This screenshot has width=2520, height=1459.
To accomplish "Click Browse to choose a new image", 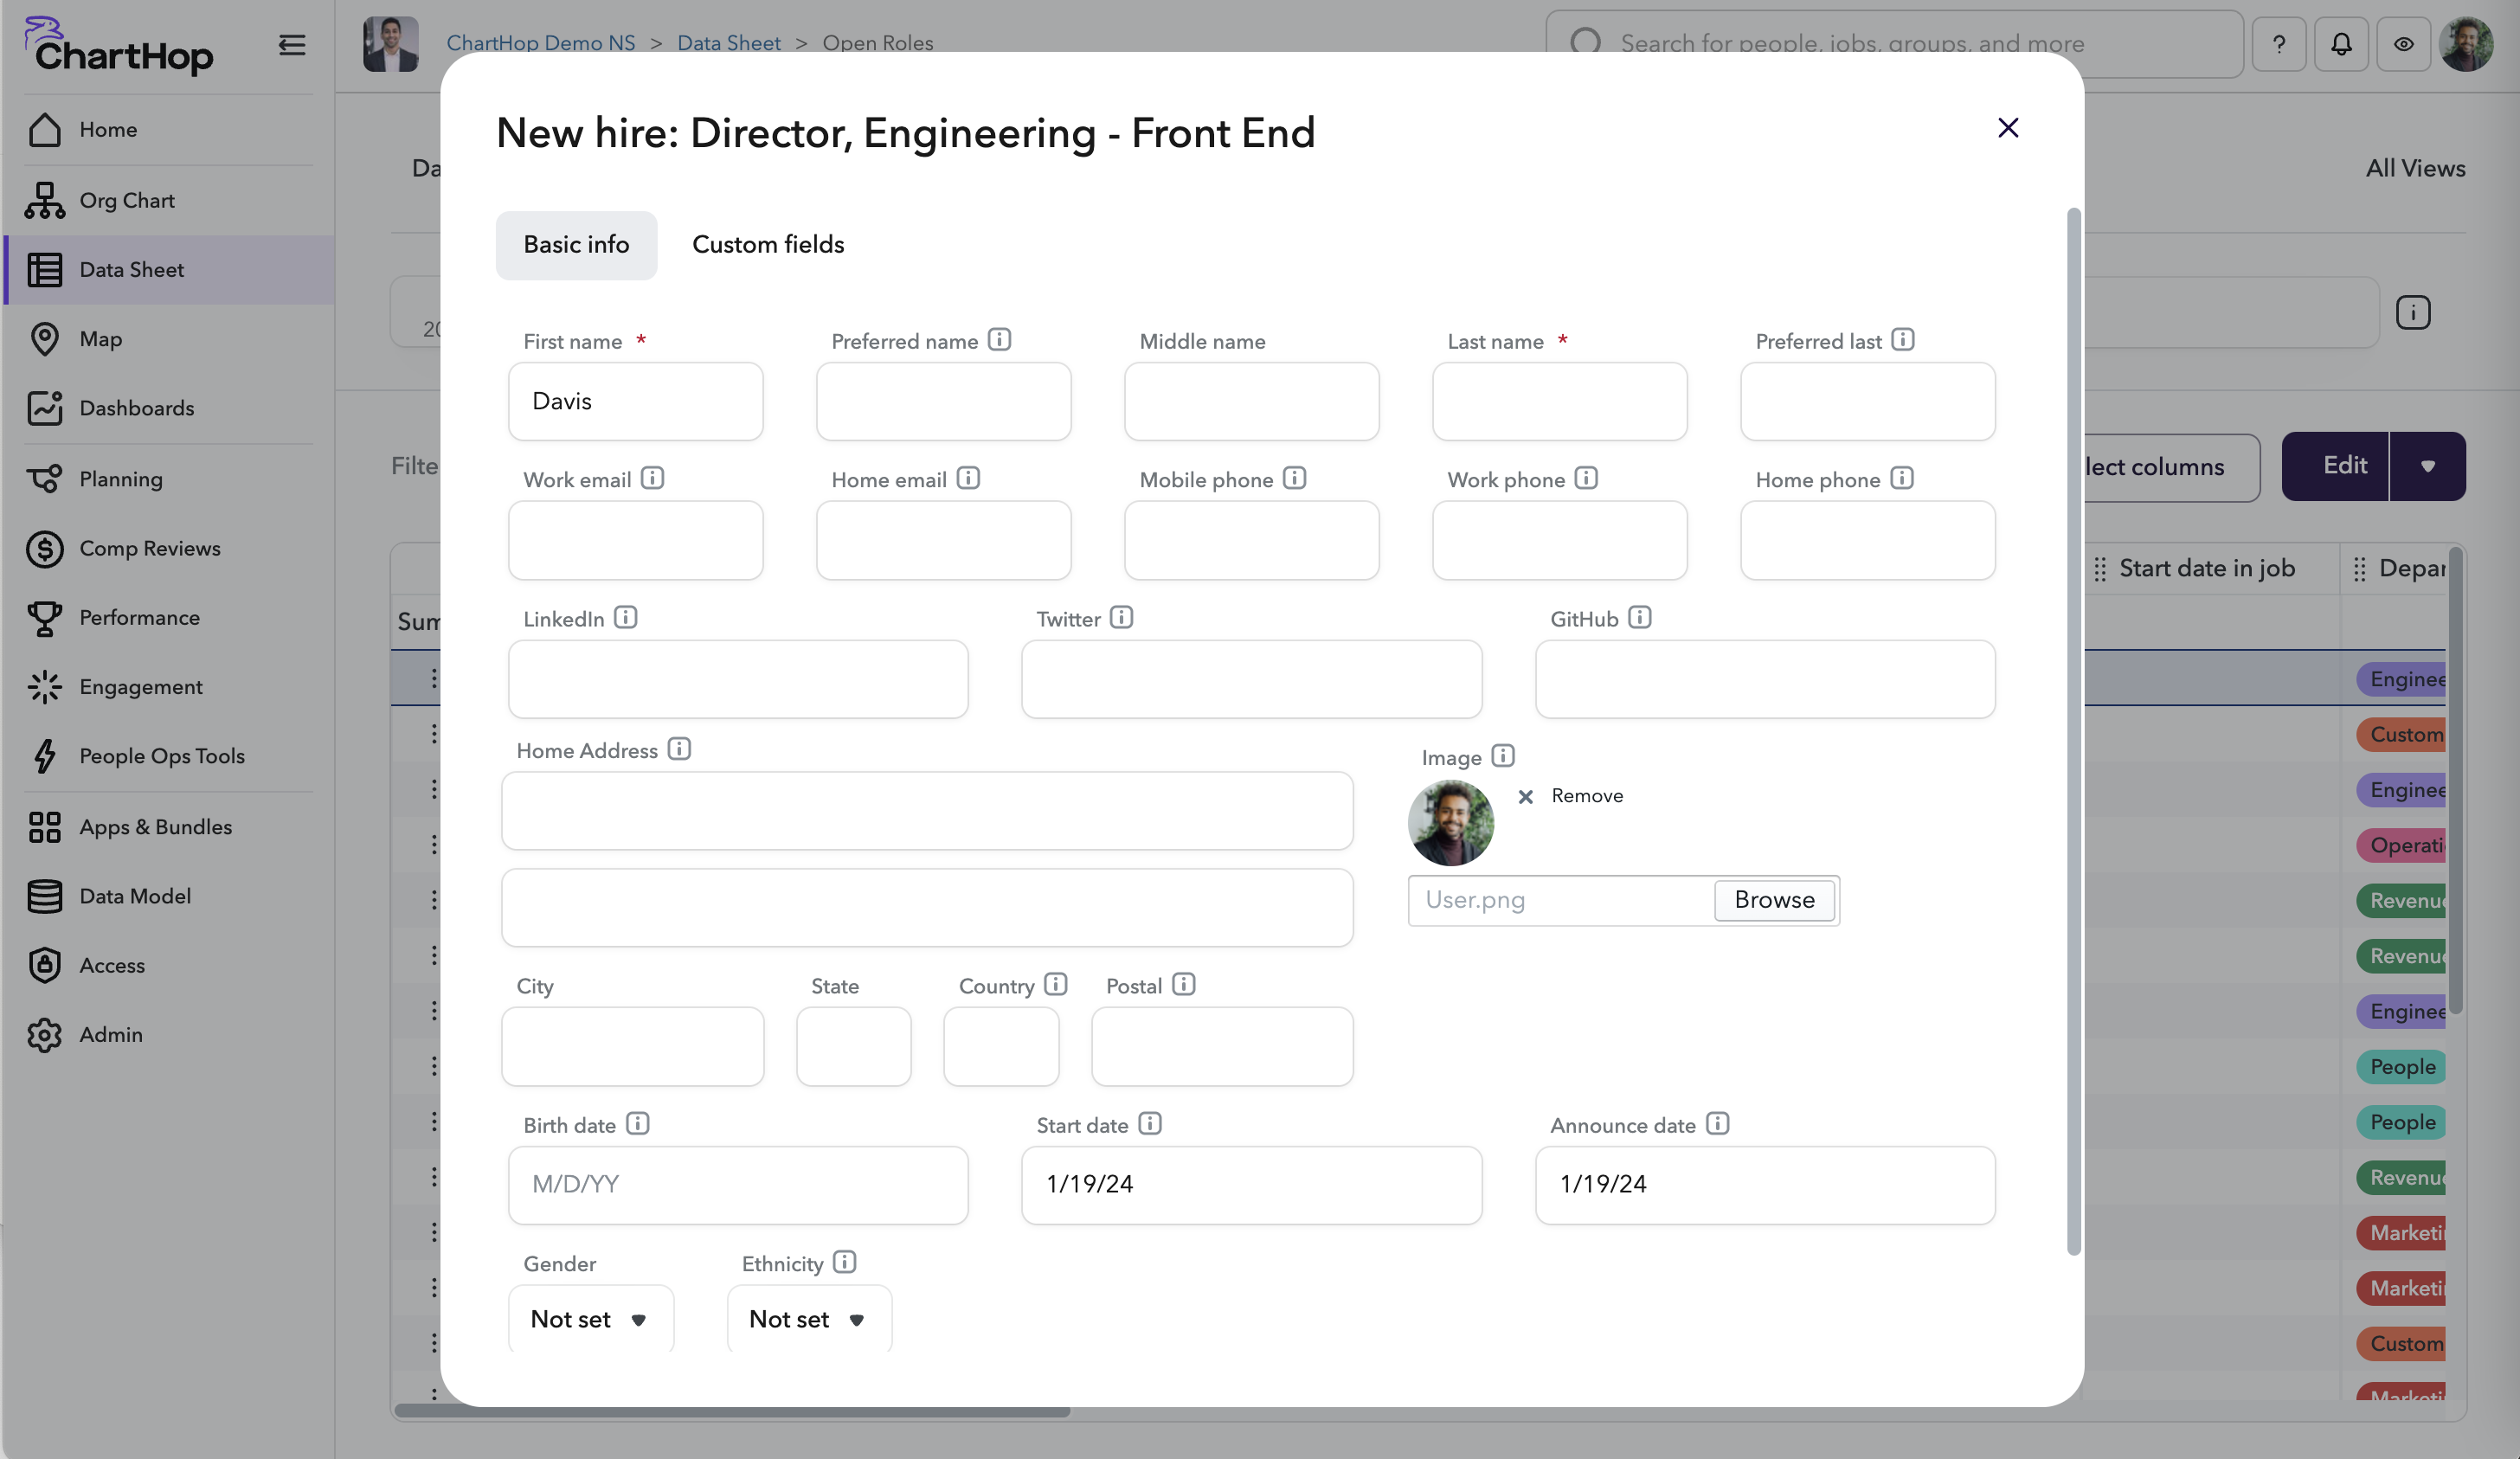I will (x=1773, y=900).
